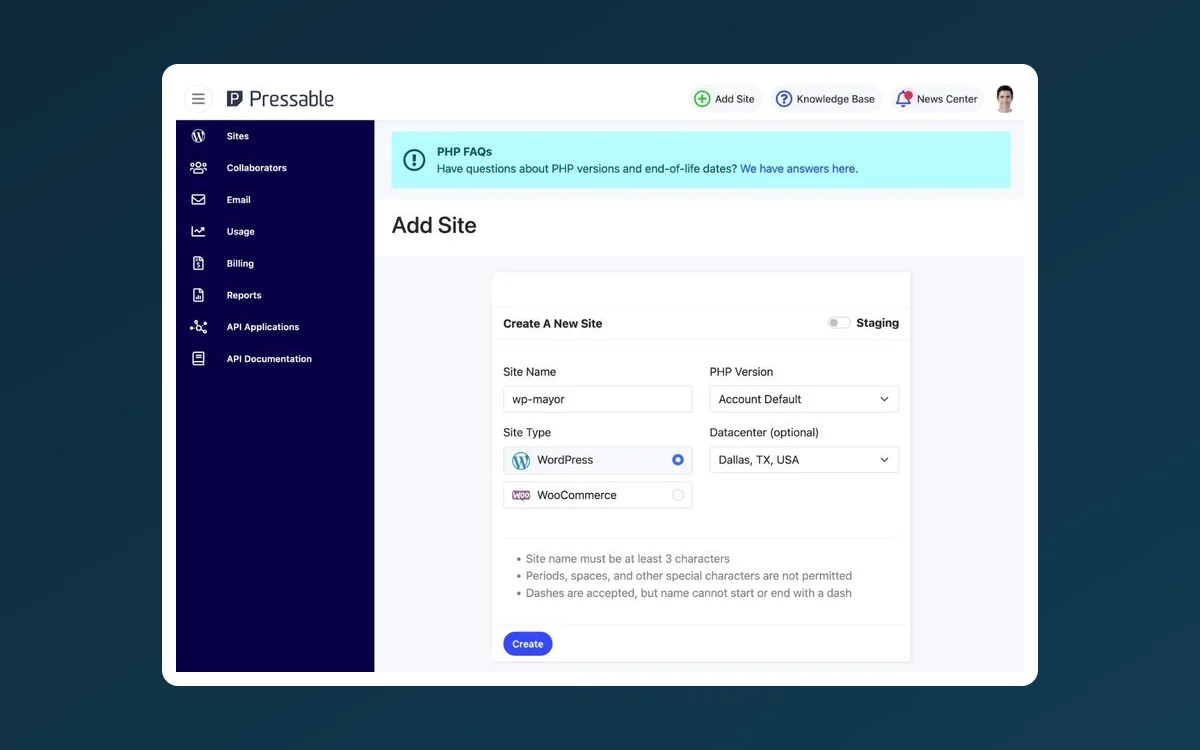1200x750 pixels.
Task: Click the Knowledge Base question mark icon
Action: click(x=784, y=99)
